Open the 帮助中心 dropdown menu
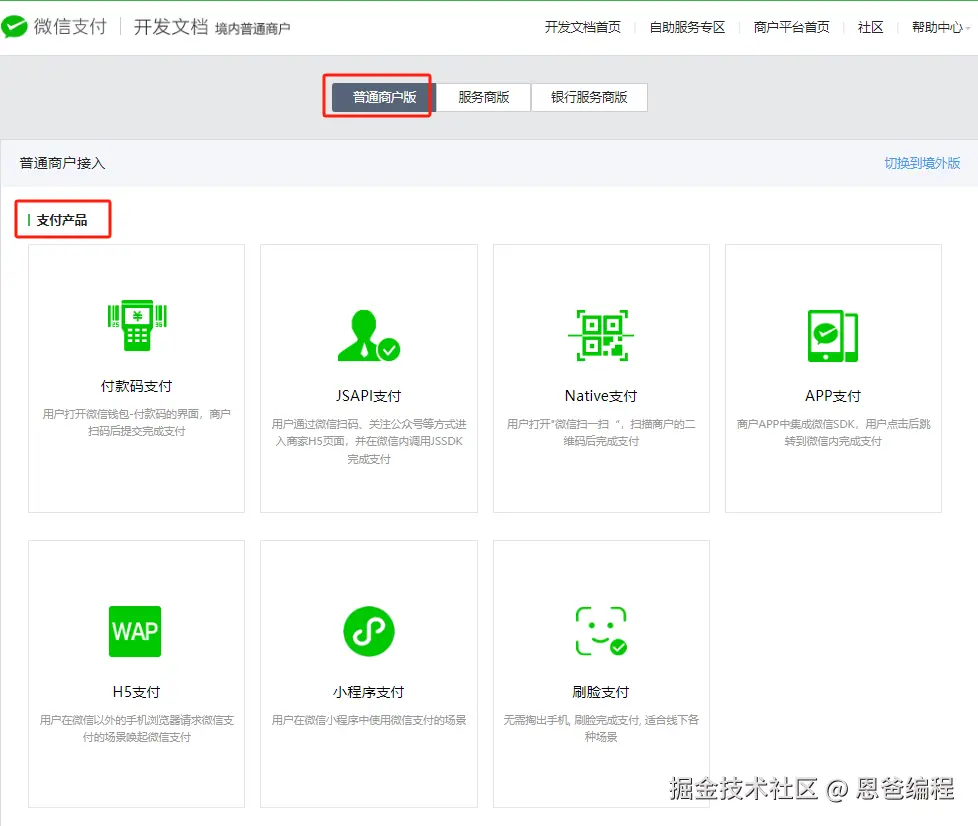Viewport: 978px width, 826px height. click(938, 28)
